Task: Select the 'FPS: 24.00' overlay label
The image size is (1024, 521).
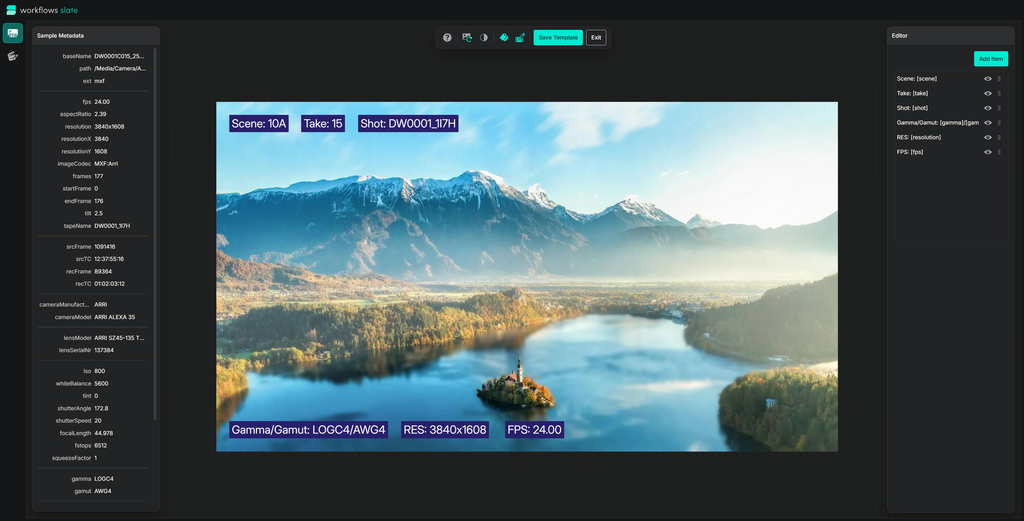Action: (534, 430)
